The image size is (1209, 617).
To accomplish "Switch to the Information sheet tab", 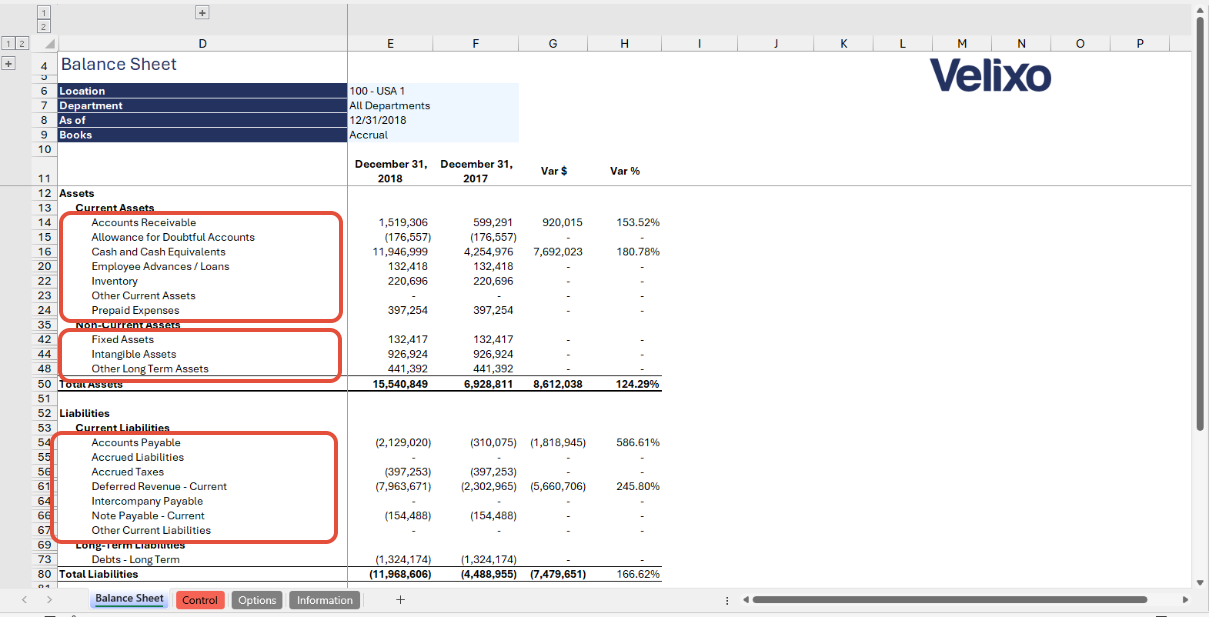I will click(x=325, y=600).
